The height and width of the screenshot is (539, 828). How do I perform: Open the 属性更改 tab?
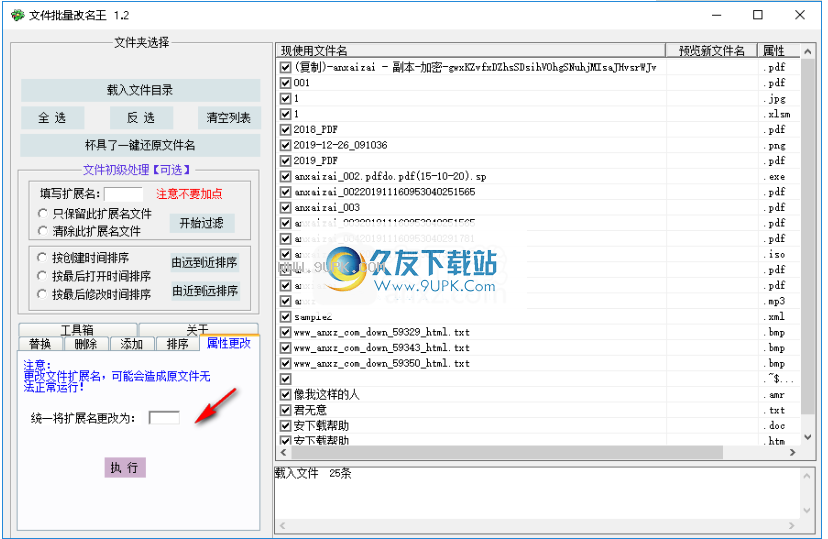click(229, 343)
